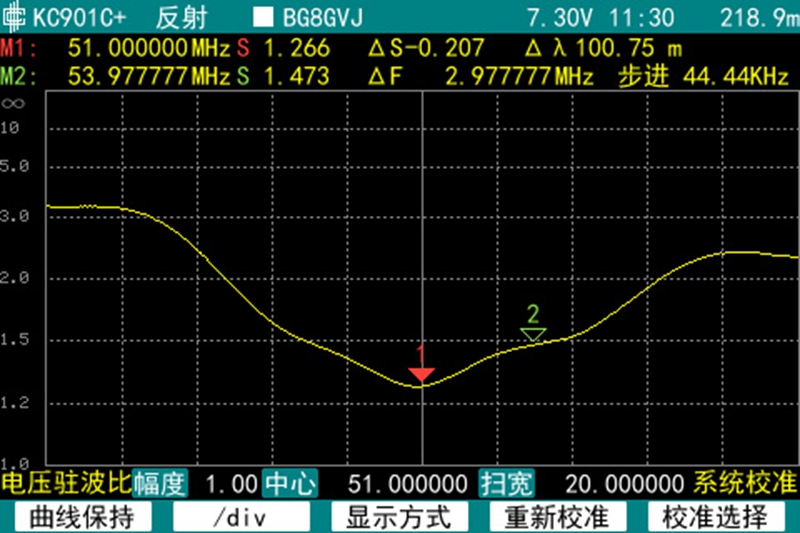The image size is (800, 533).
Task: Click the 电压驻波比 VSWR mode label
Action: pos(65,484)
